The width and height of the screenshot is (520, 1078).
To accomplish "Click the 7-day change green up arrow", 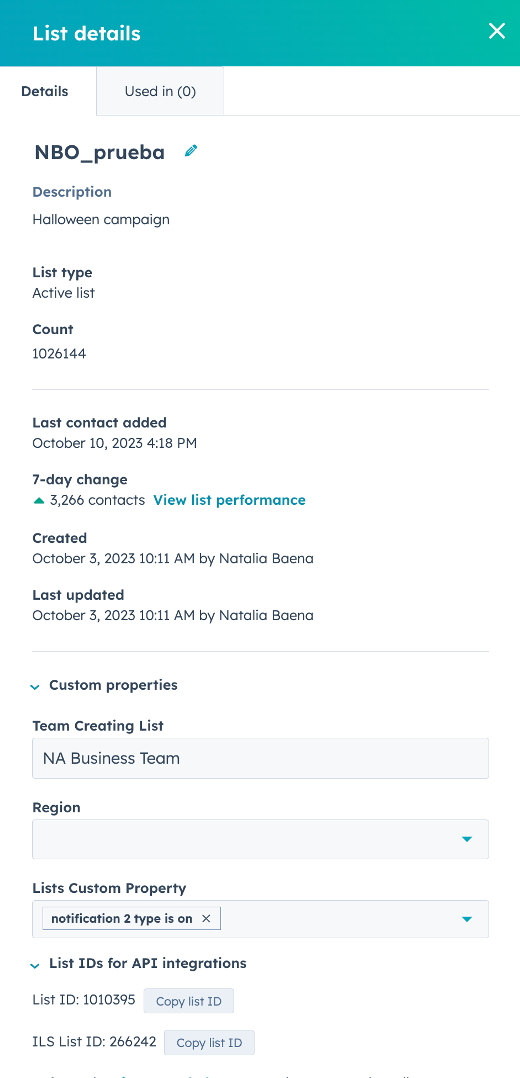I will tap(39, 500).
